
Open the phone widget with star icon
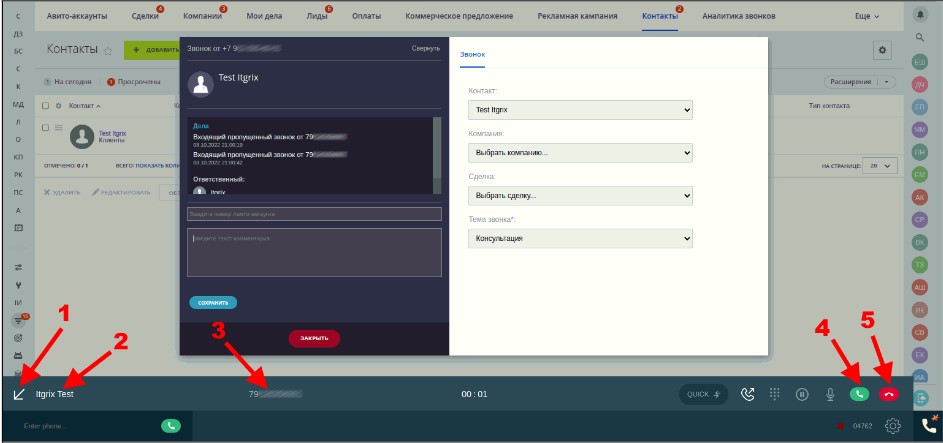tap(929, 425)
